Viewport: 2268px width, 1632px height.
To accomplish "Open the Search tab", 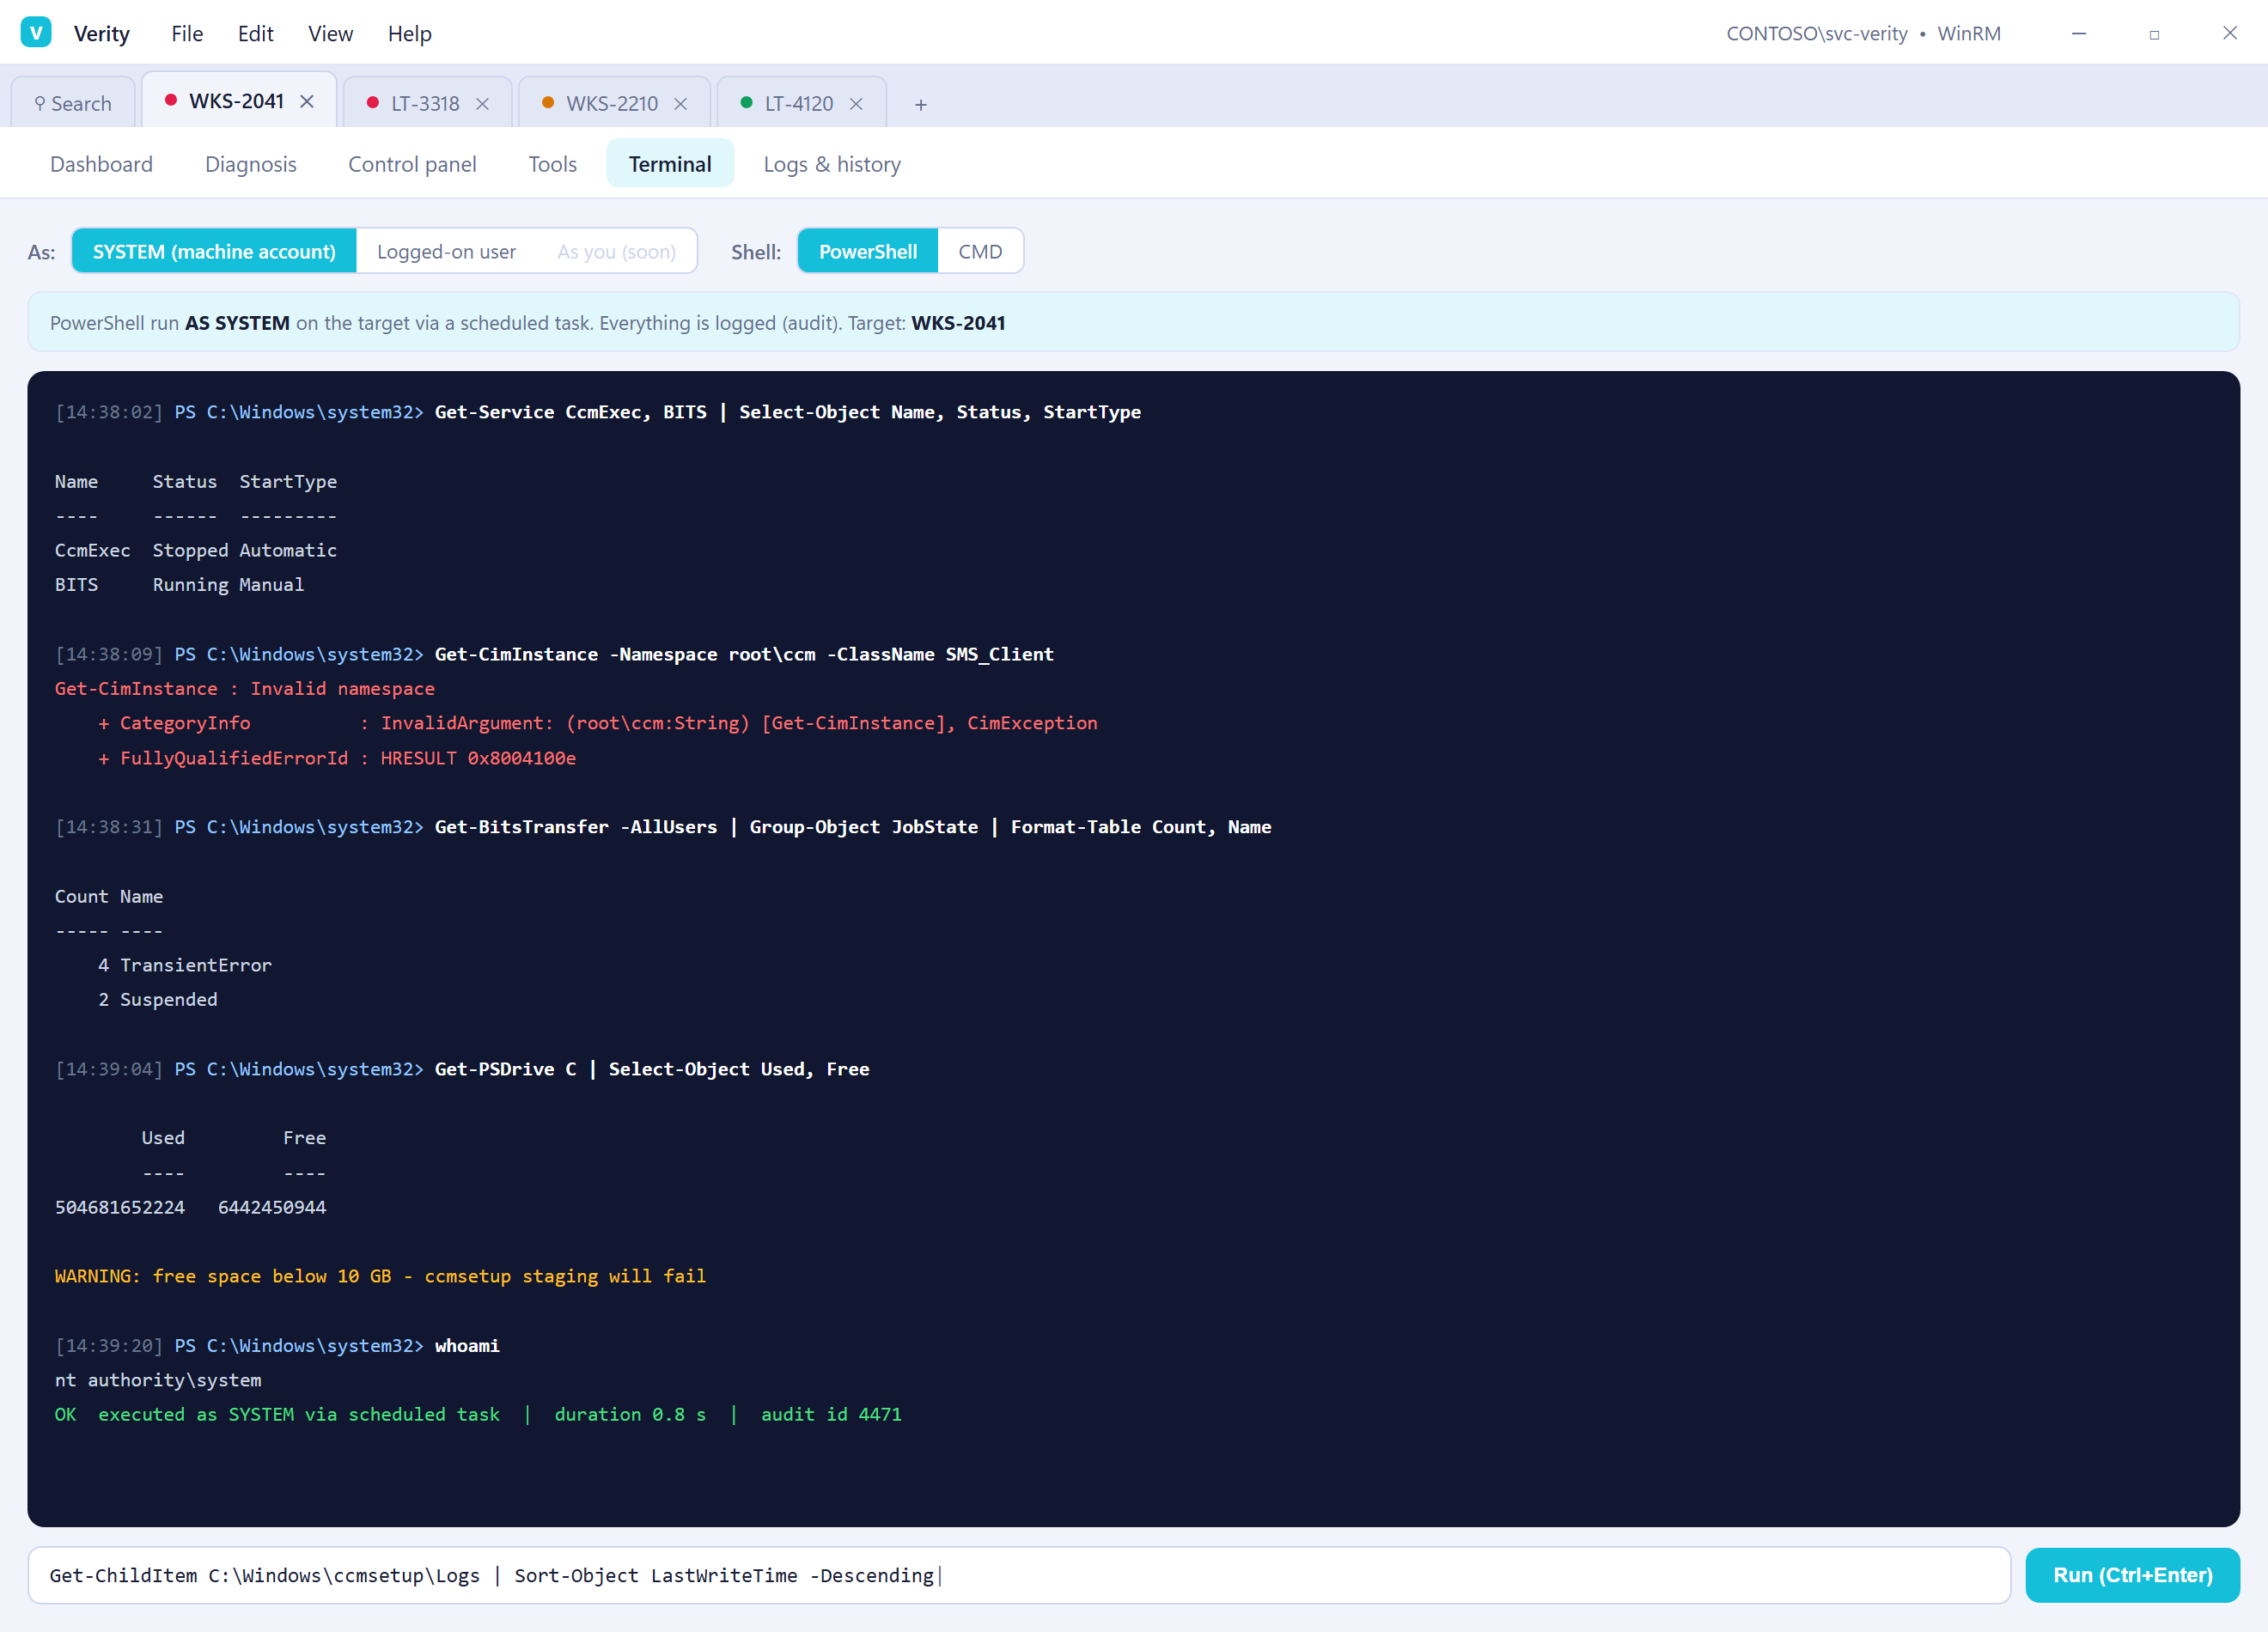I will (x=73, y=103).
